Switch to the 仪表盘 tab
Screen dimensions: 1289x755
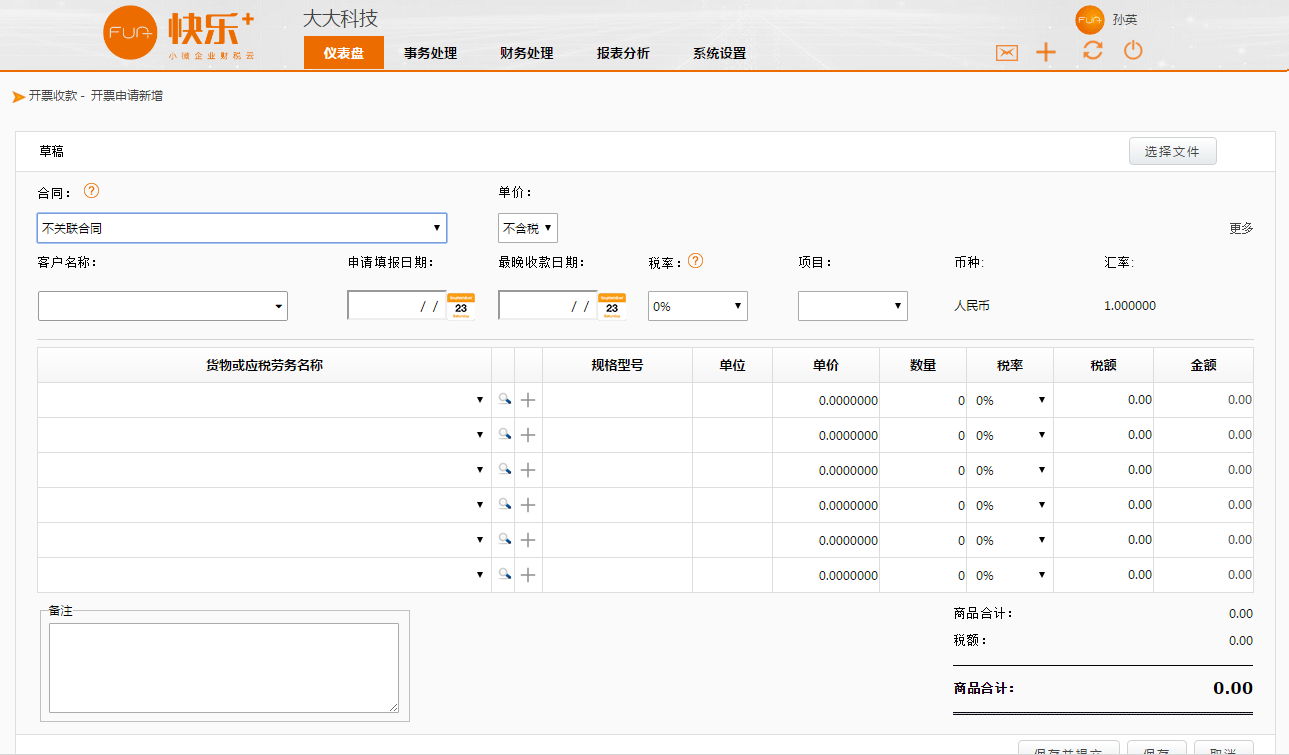[344, 53]
